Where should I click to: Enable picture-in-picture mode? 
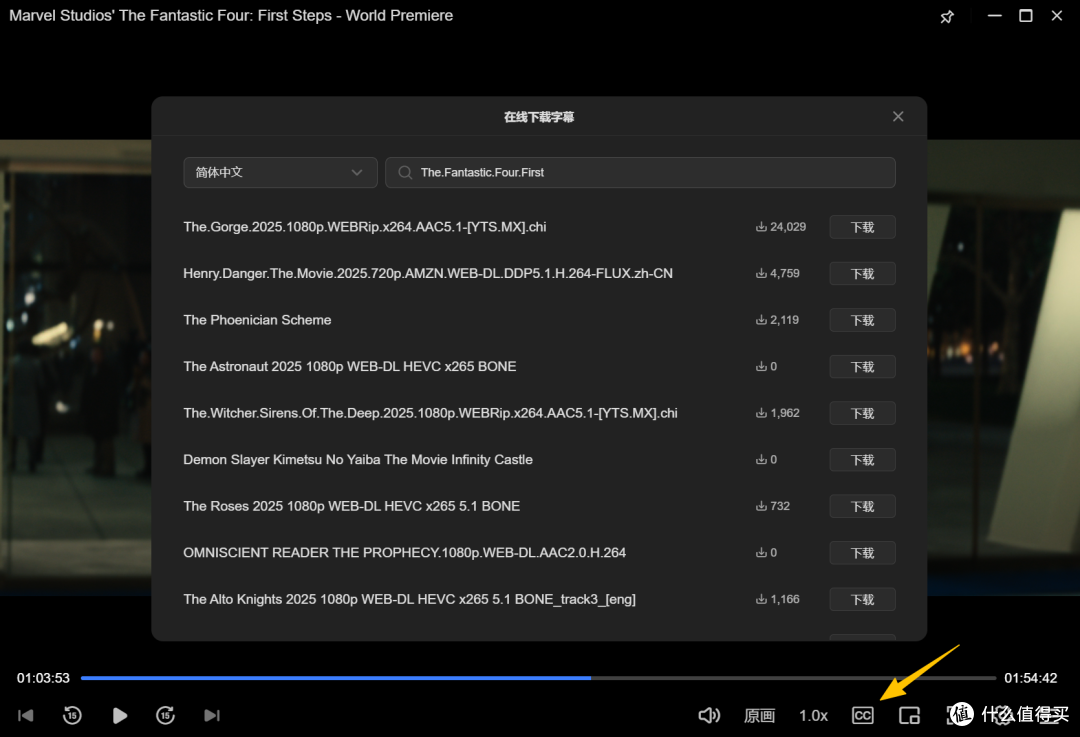[x=909, y=716]
